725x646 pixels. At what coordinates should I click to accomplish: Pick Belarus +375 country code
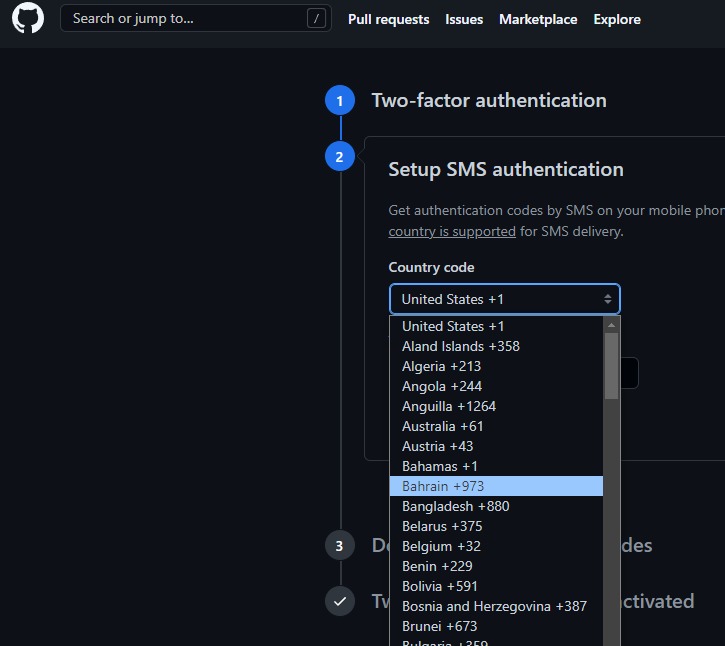496,526
